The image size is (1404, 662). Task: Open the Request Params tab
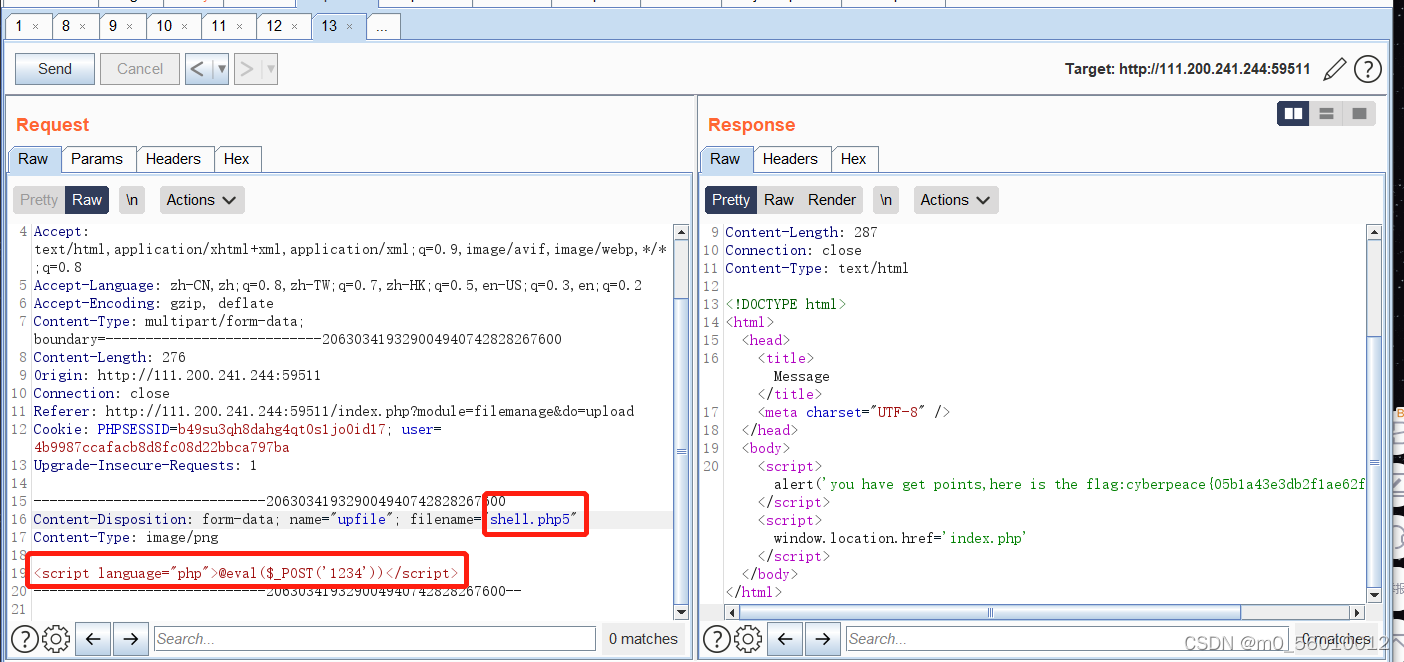pos(97,159)
